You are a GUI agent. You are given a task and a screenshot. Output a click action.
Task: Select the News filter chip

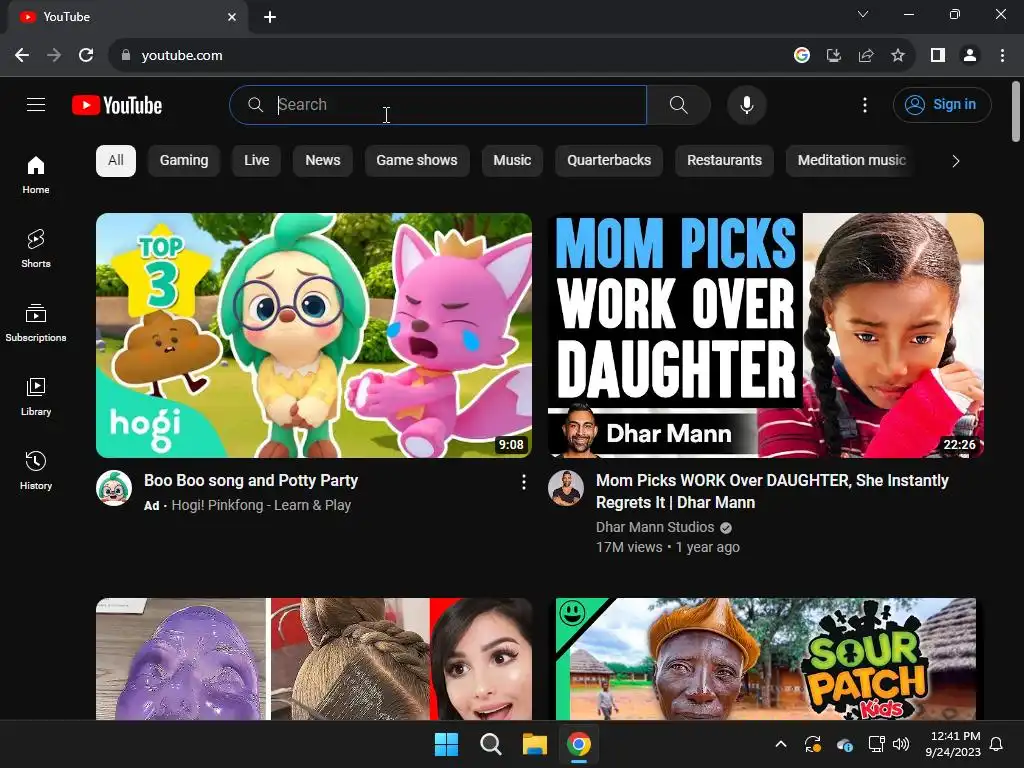click(323, 161)
